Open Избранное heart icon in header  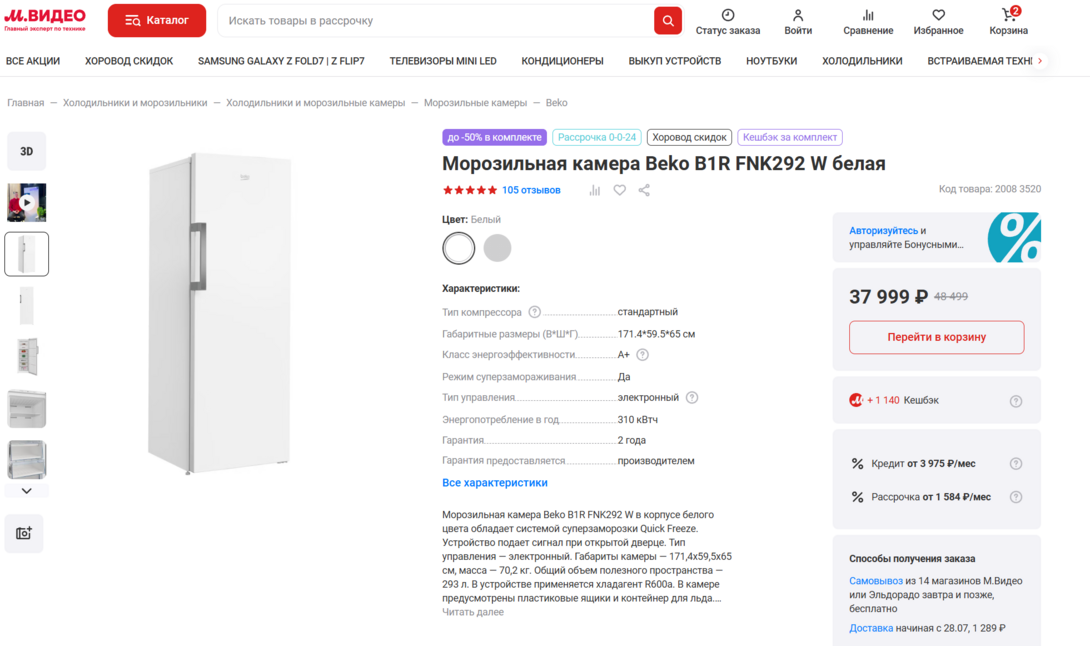[938, 15]
